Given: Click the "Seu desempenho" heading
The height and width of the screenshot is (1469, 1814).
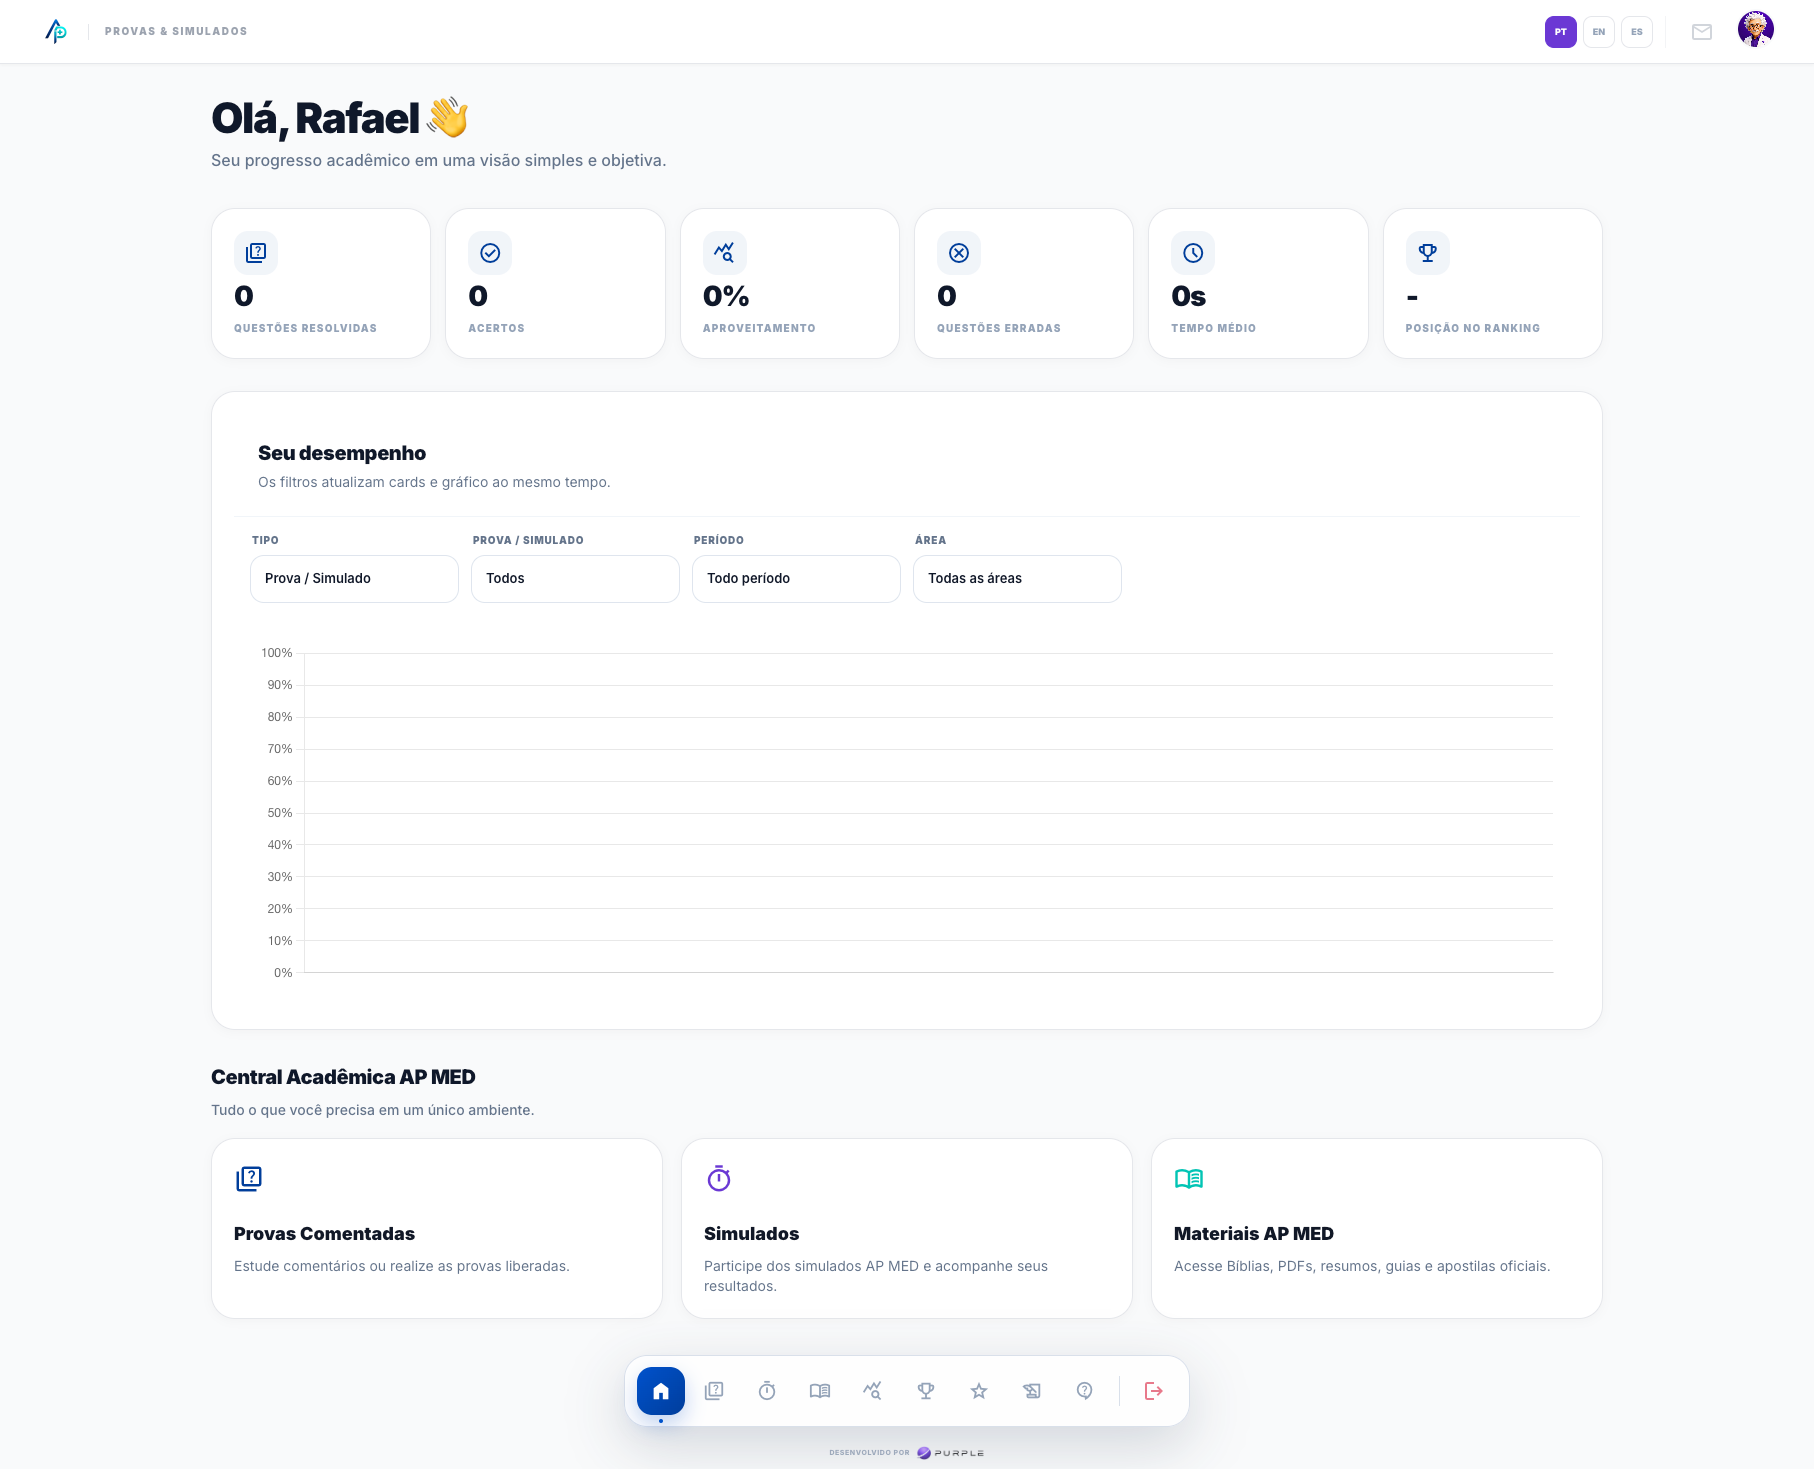Looking at the screenshot, I should point(342,453).
